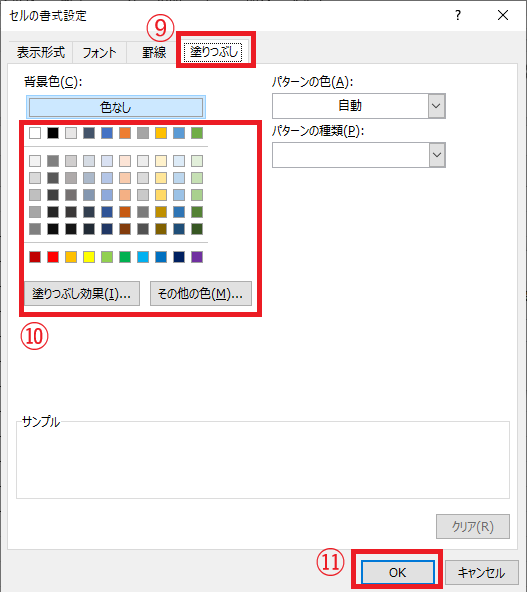This screenshot has height=592, width=527.
Task: Pick green swatch in top theme row
Action: [x=197, y=133]
